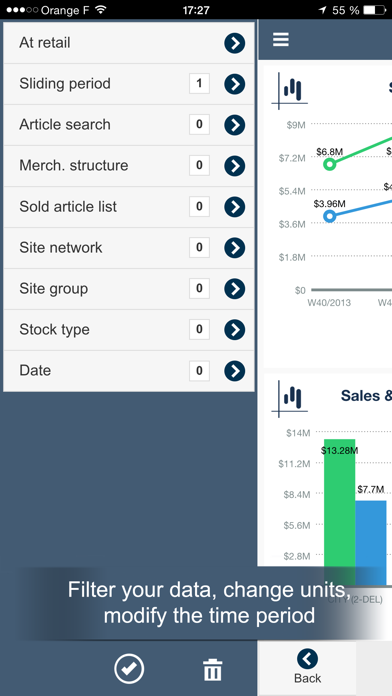This screenshot has height=696, width=392.
Task: Tap the W40/2013 axis label
Action: click(329, 303)
